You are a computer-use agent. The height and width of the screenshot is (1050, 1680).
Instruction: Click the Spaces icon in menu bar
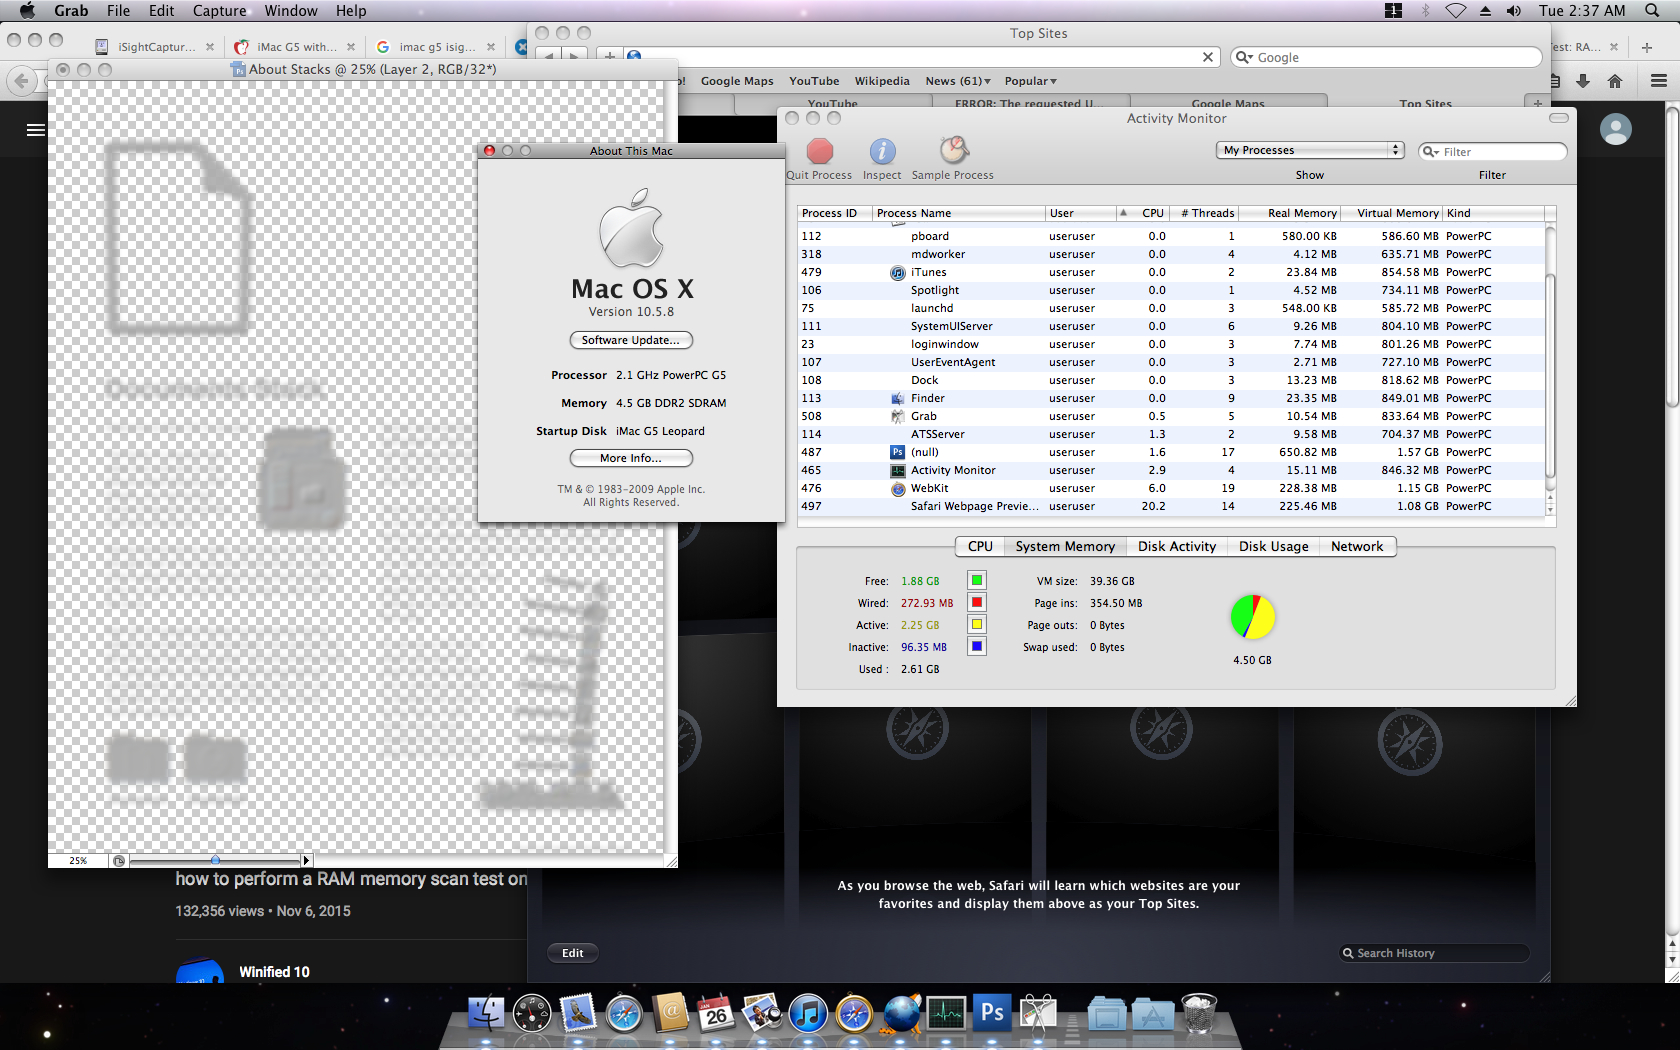click(1393, 11)
